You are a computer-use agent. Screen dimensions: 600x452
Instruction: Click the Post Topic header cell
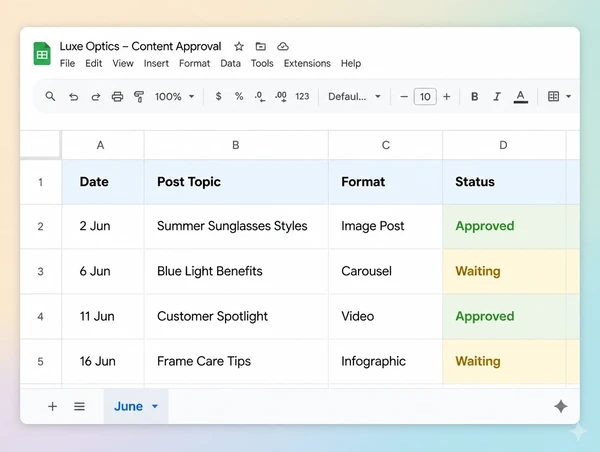[236, 182]
